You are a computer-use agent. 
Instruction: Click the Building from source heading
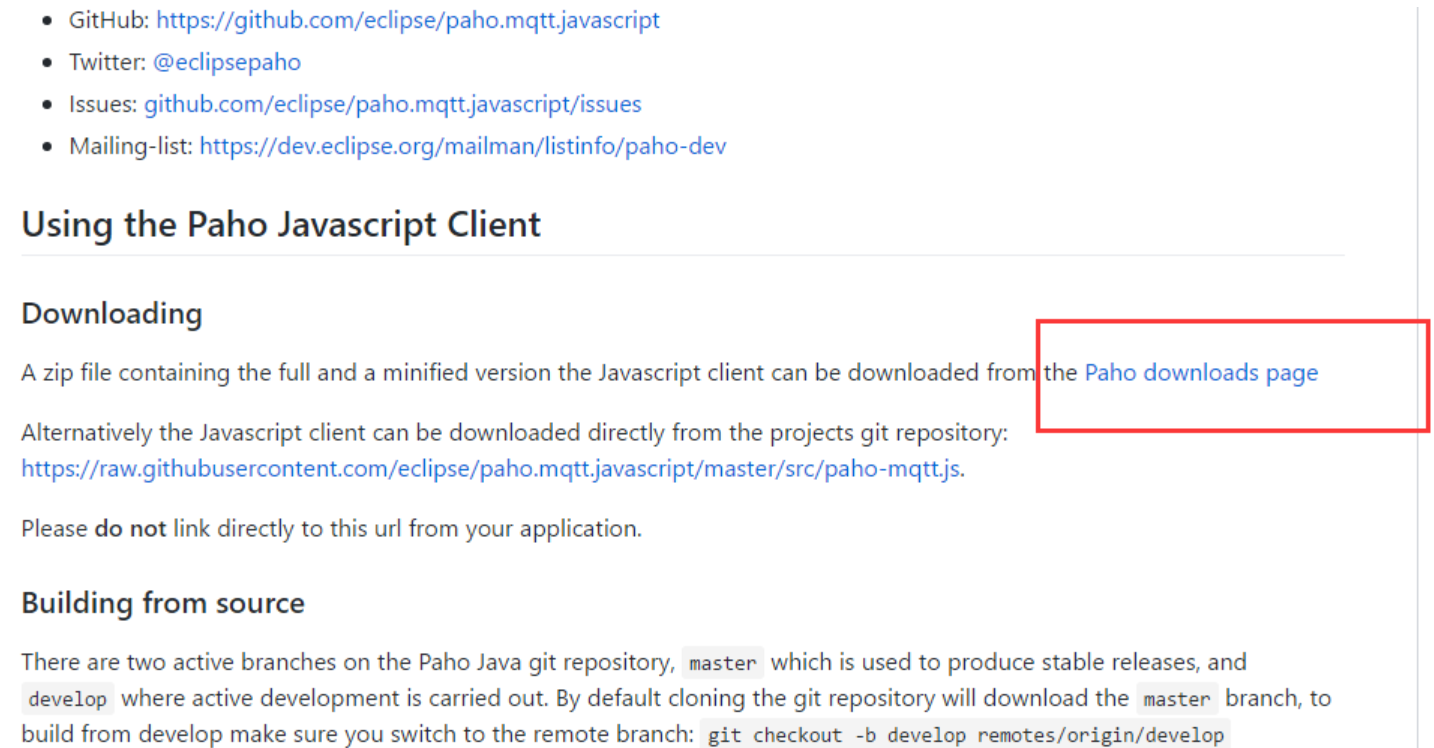pyautogui.click(x=163, y=603)
